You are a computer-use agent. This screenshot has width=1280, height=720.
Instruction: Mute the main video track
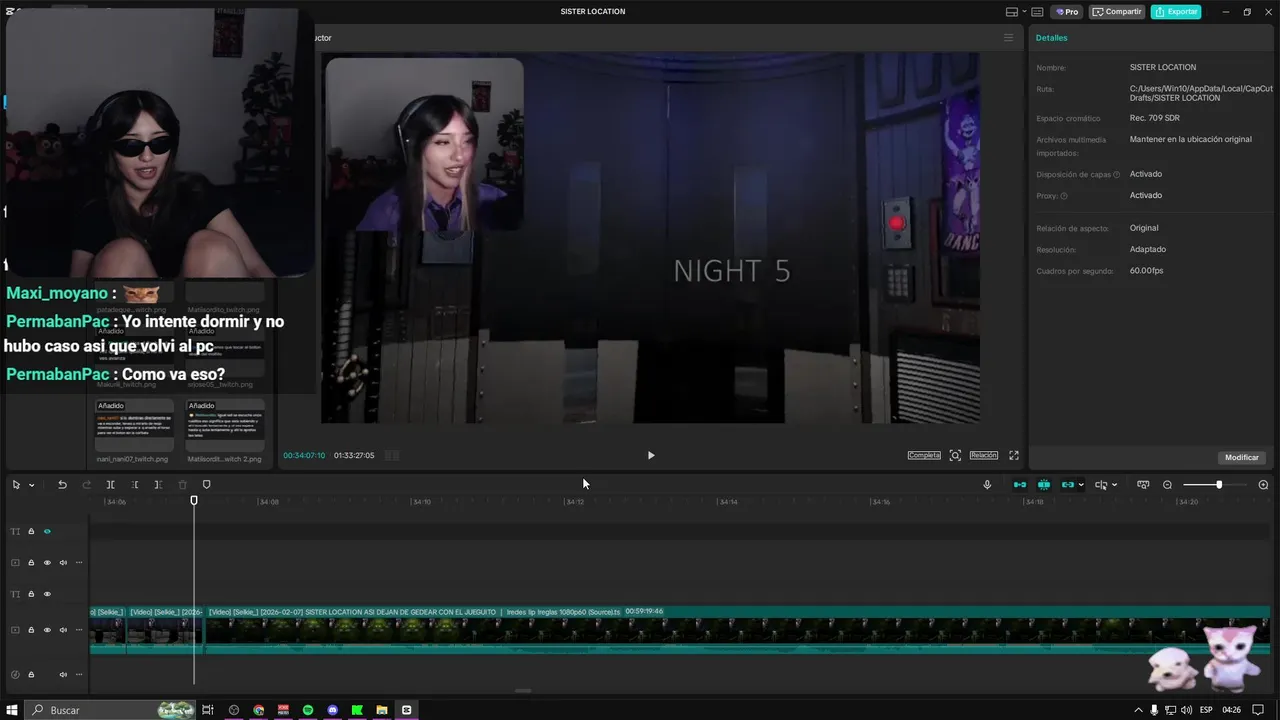[x=63, y=630]
